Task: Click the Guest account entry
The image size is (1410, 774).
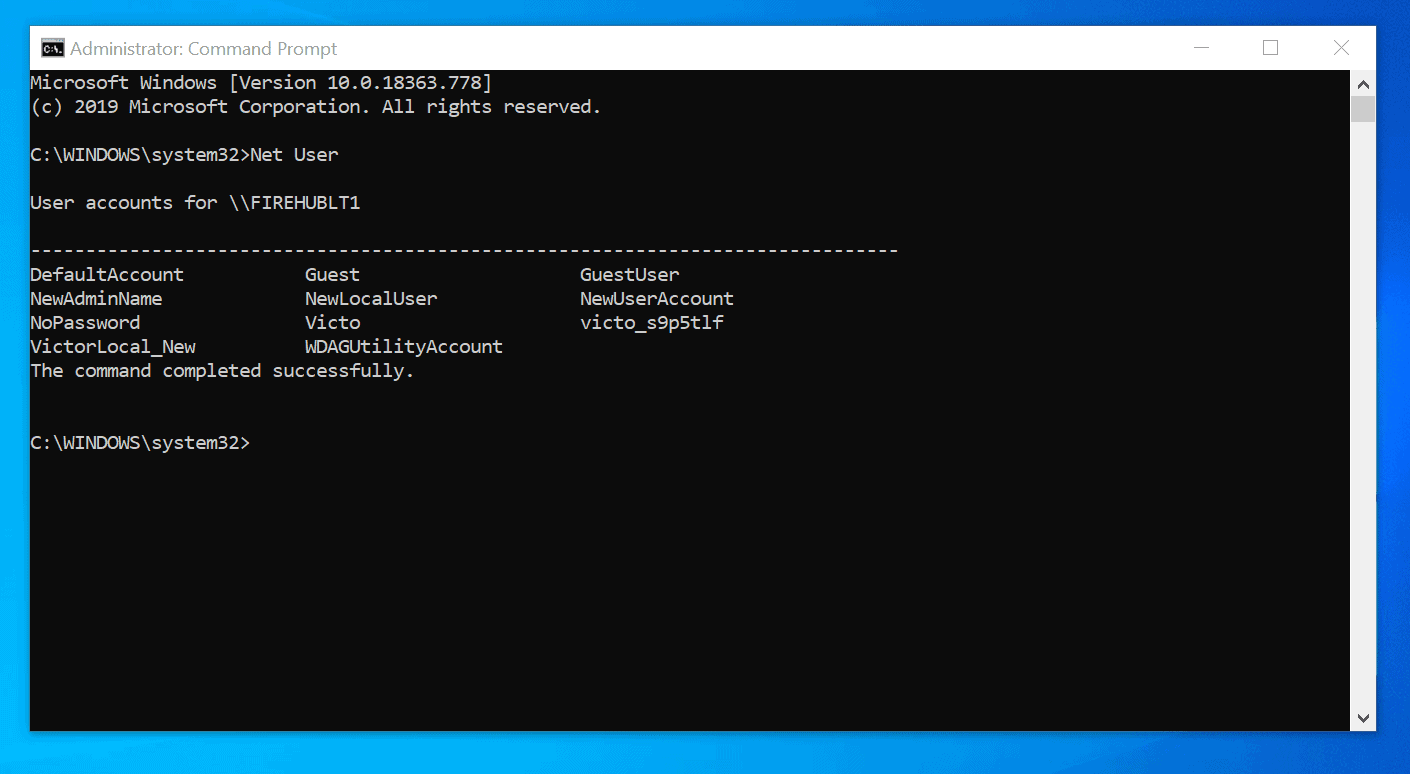Action: [332, 274]
